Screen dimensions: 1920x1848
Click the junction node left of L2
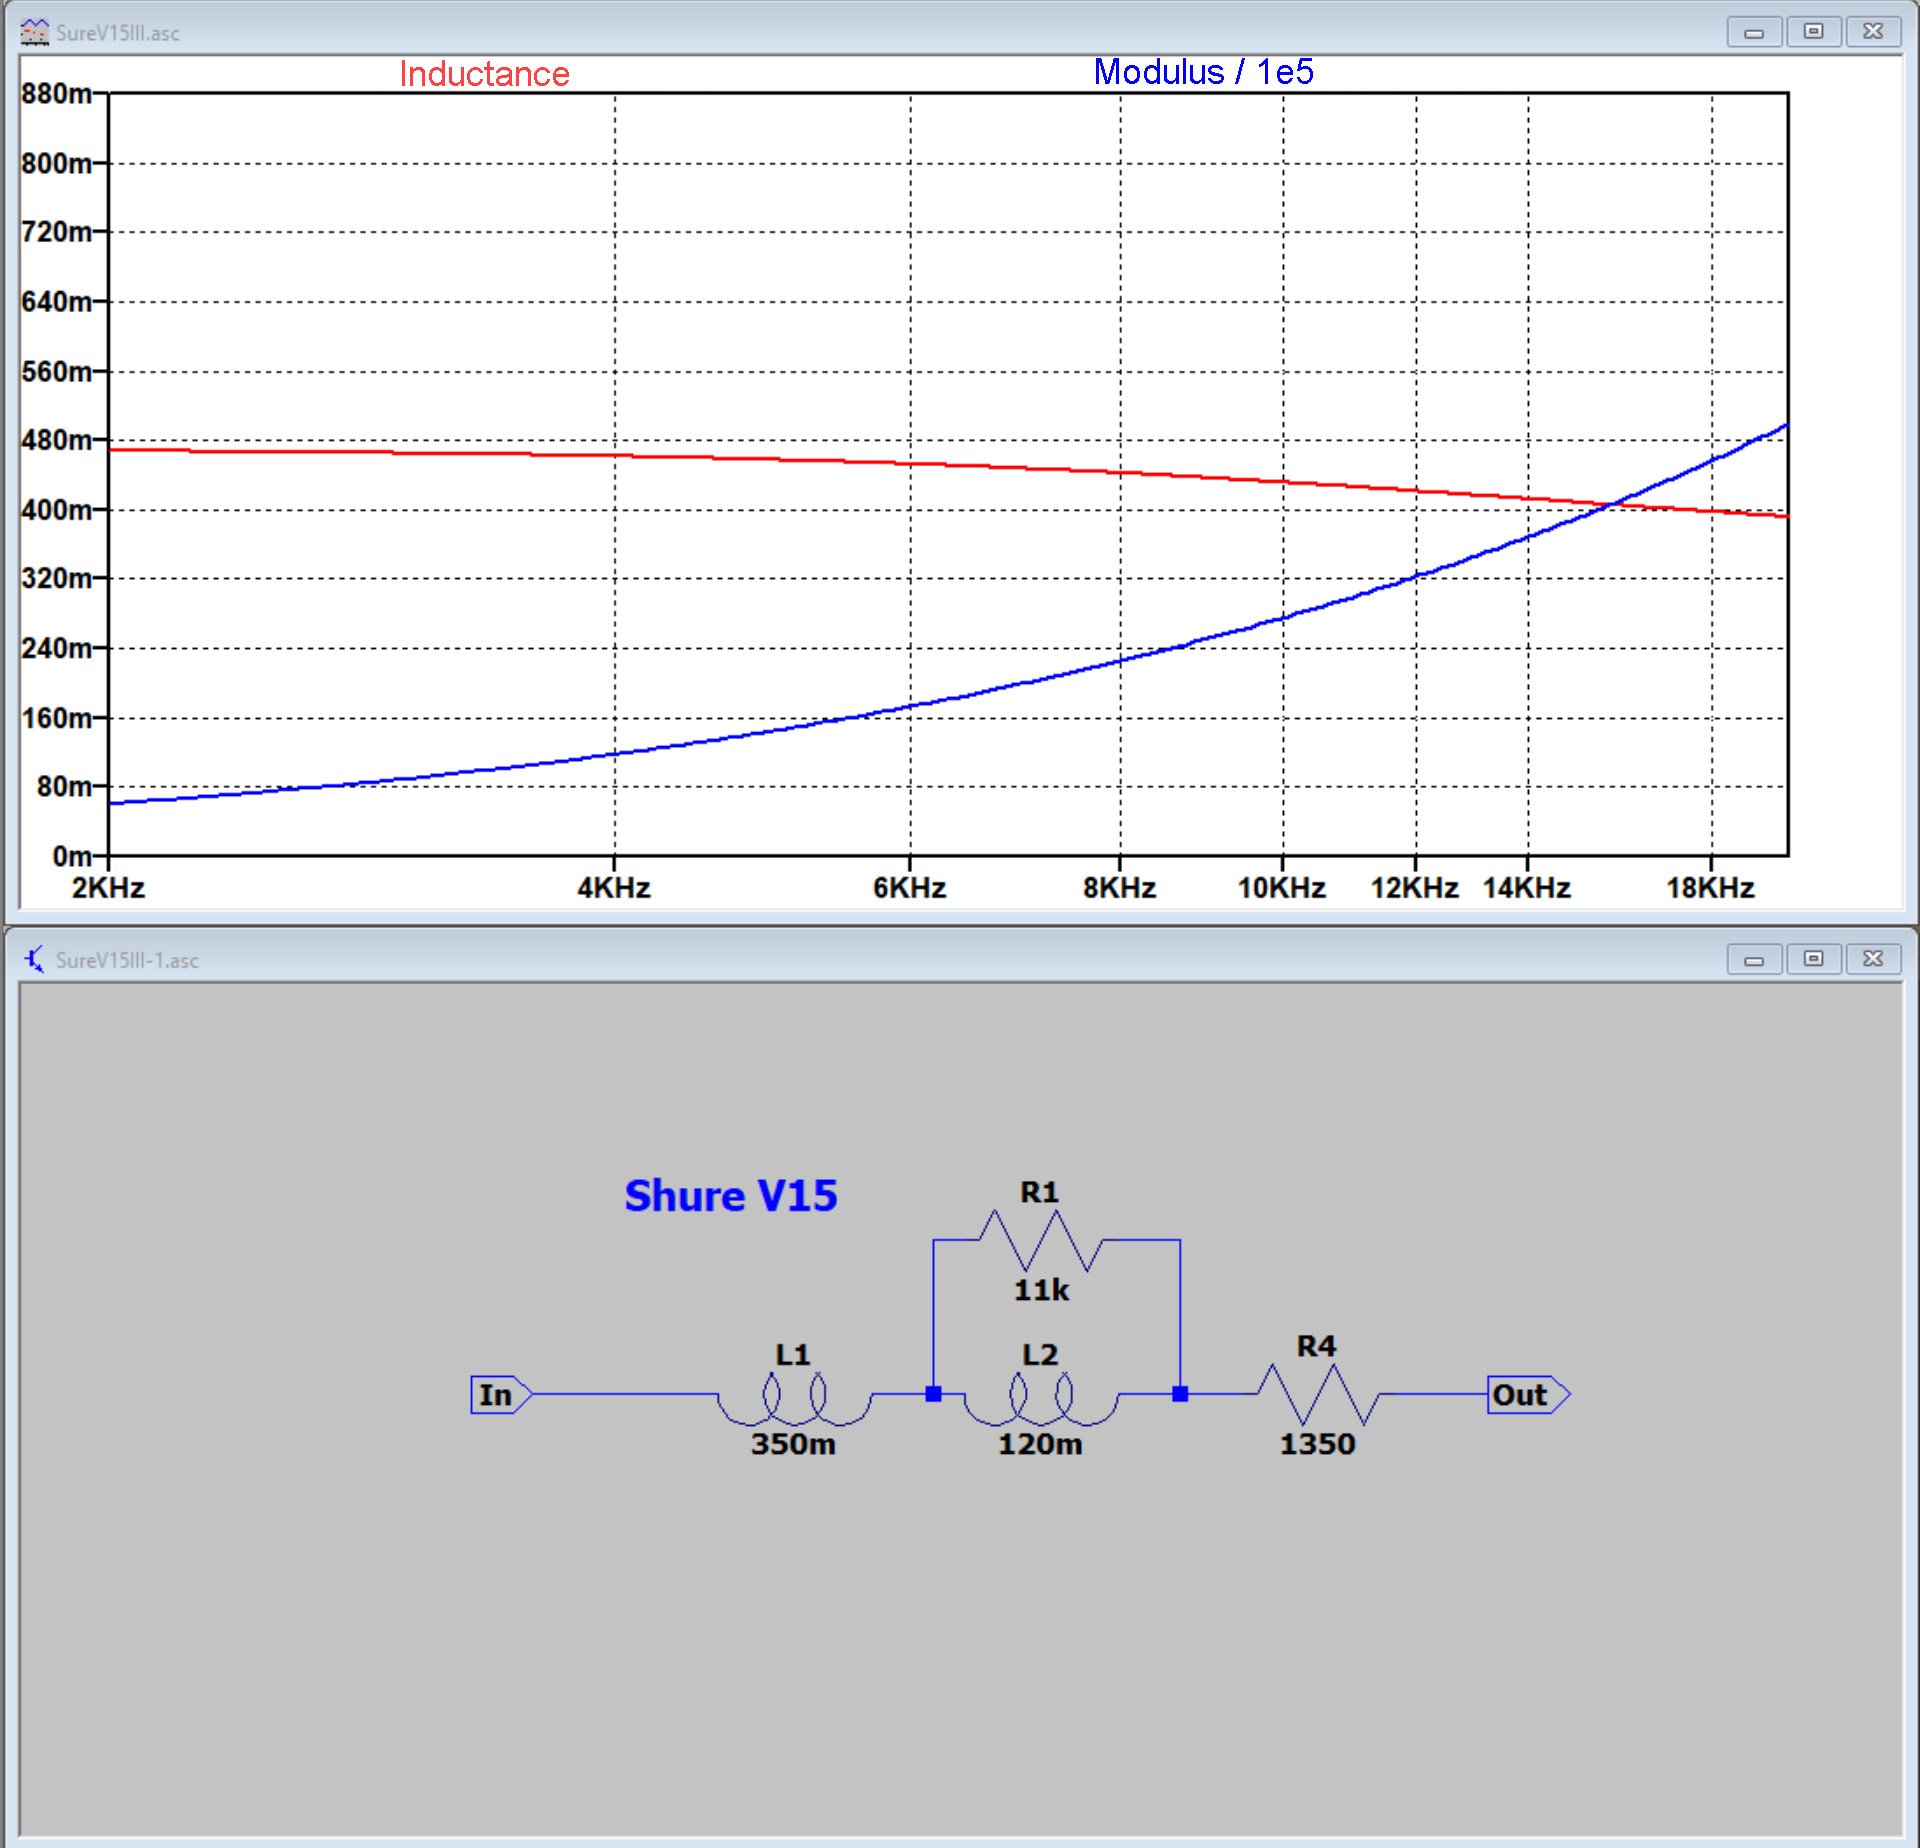click(x=933, y=1394)
